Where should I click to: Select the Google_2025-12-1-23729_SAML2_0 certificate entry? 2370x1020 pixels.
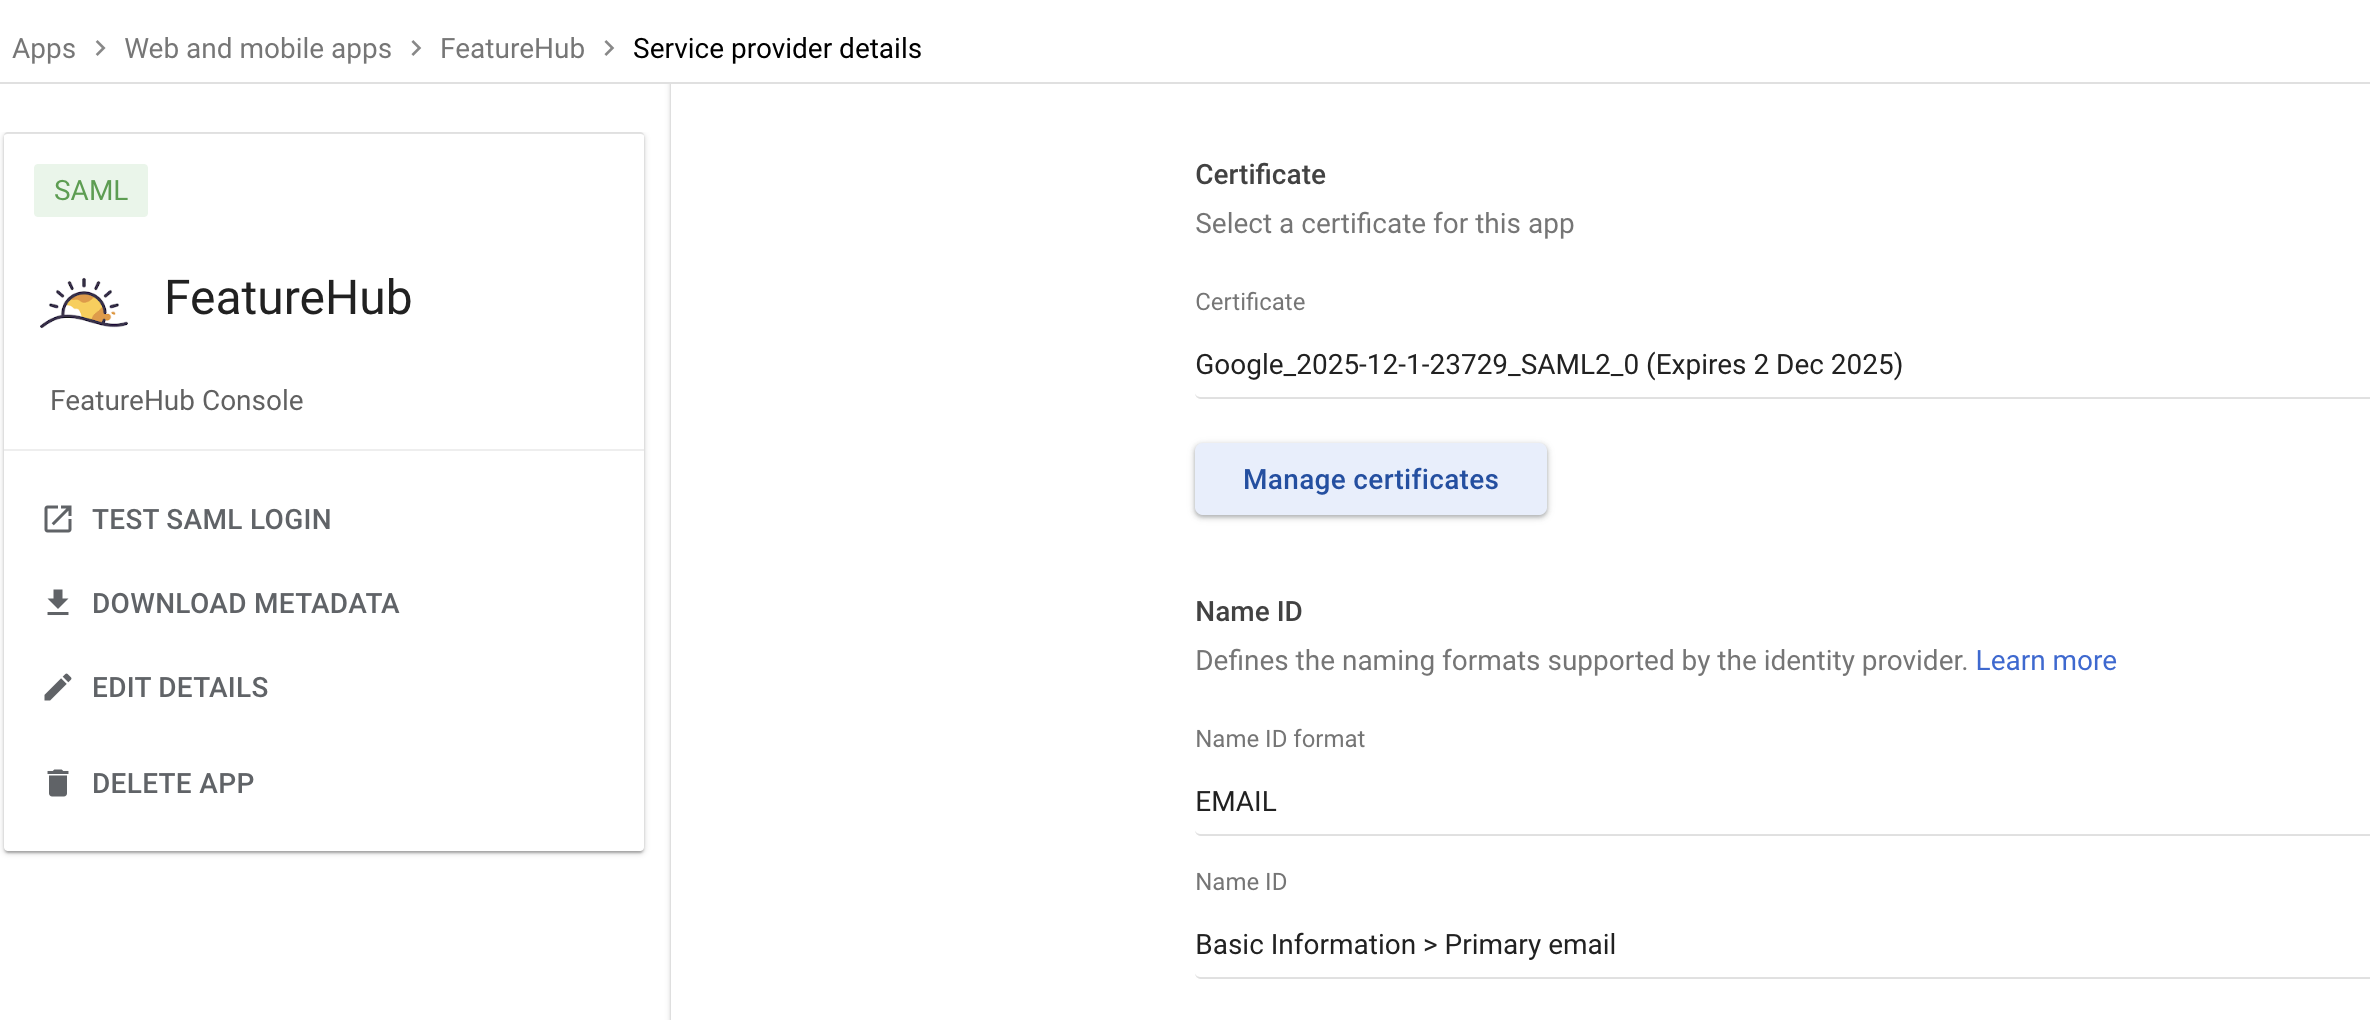[1548, 364]
